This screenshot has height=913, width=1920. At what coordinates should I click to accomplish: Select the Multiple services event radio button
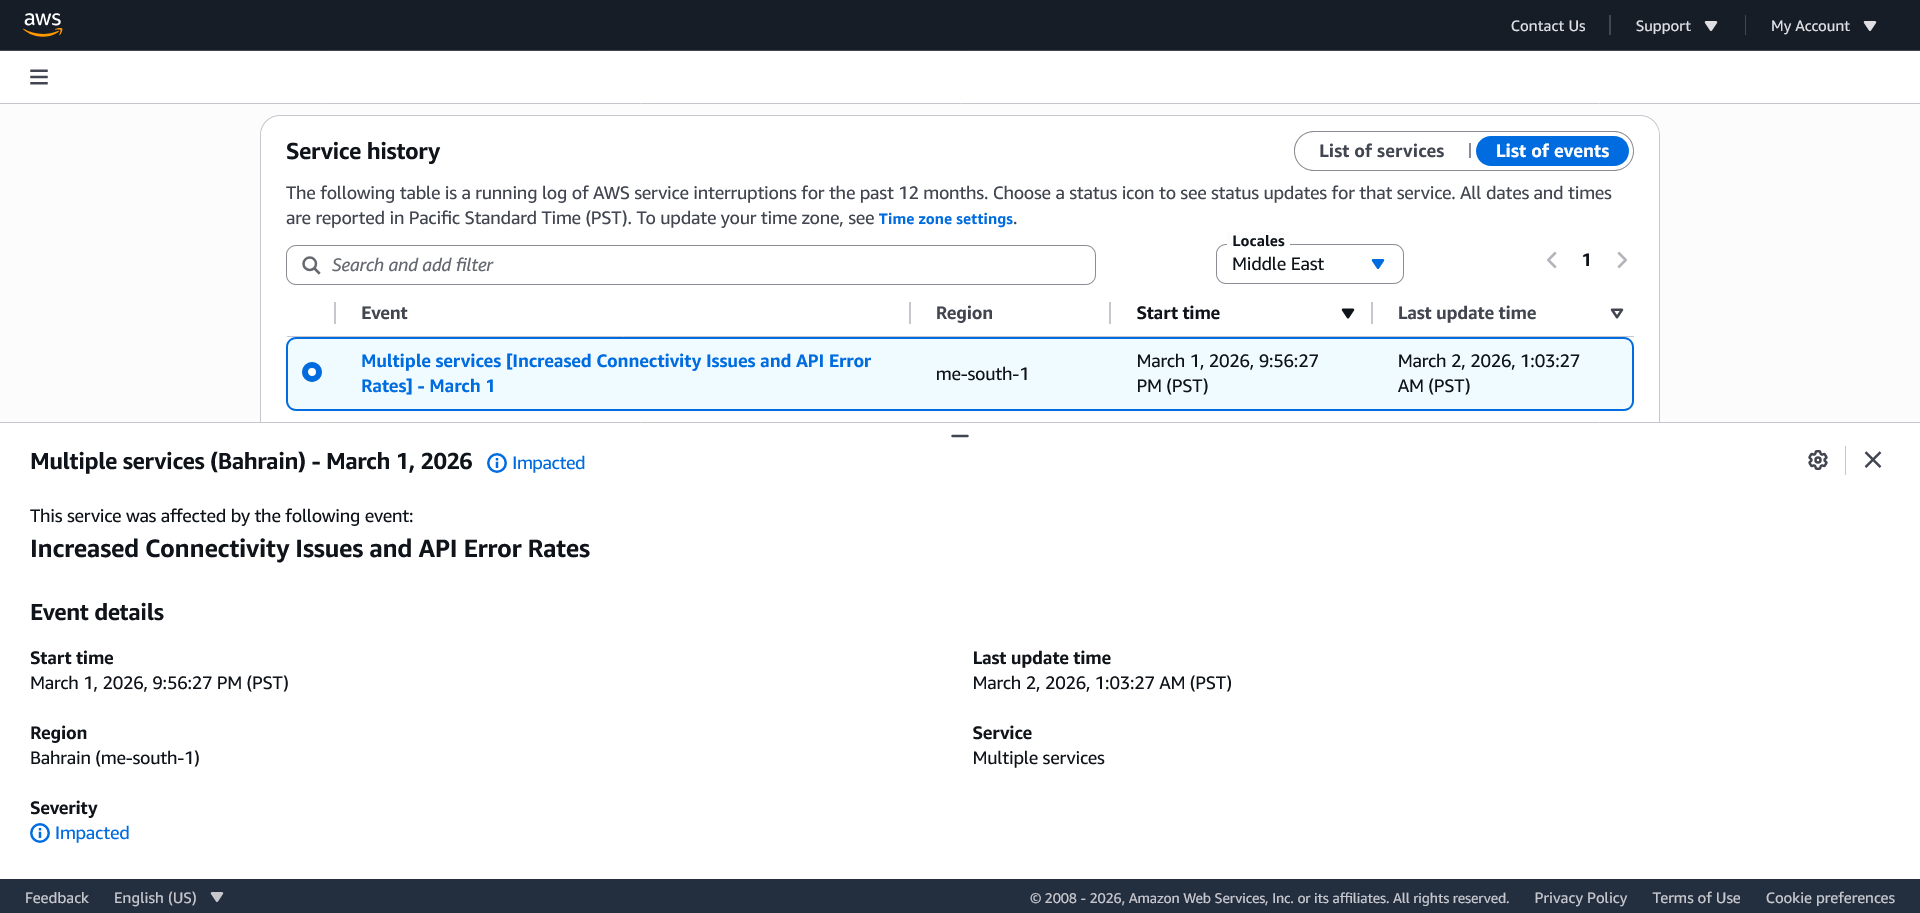[x=312, y=372]
